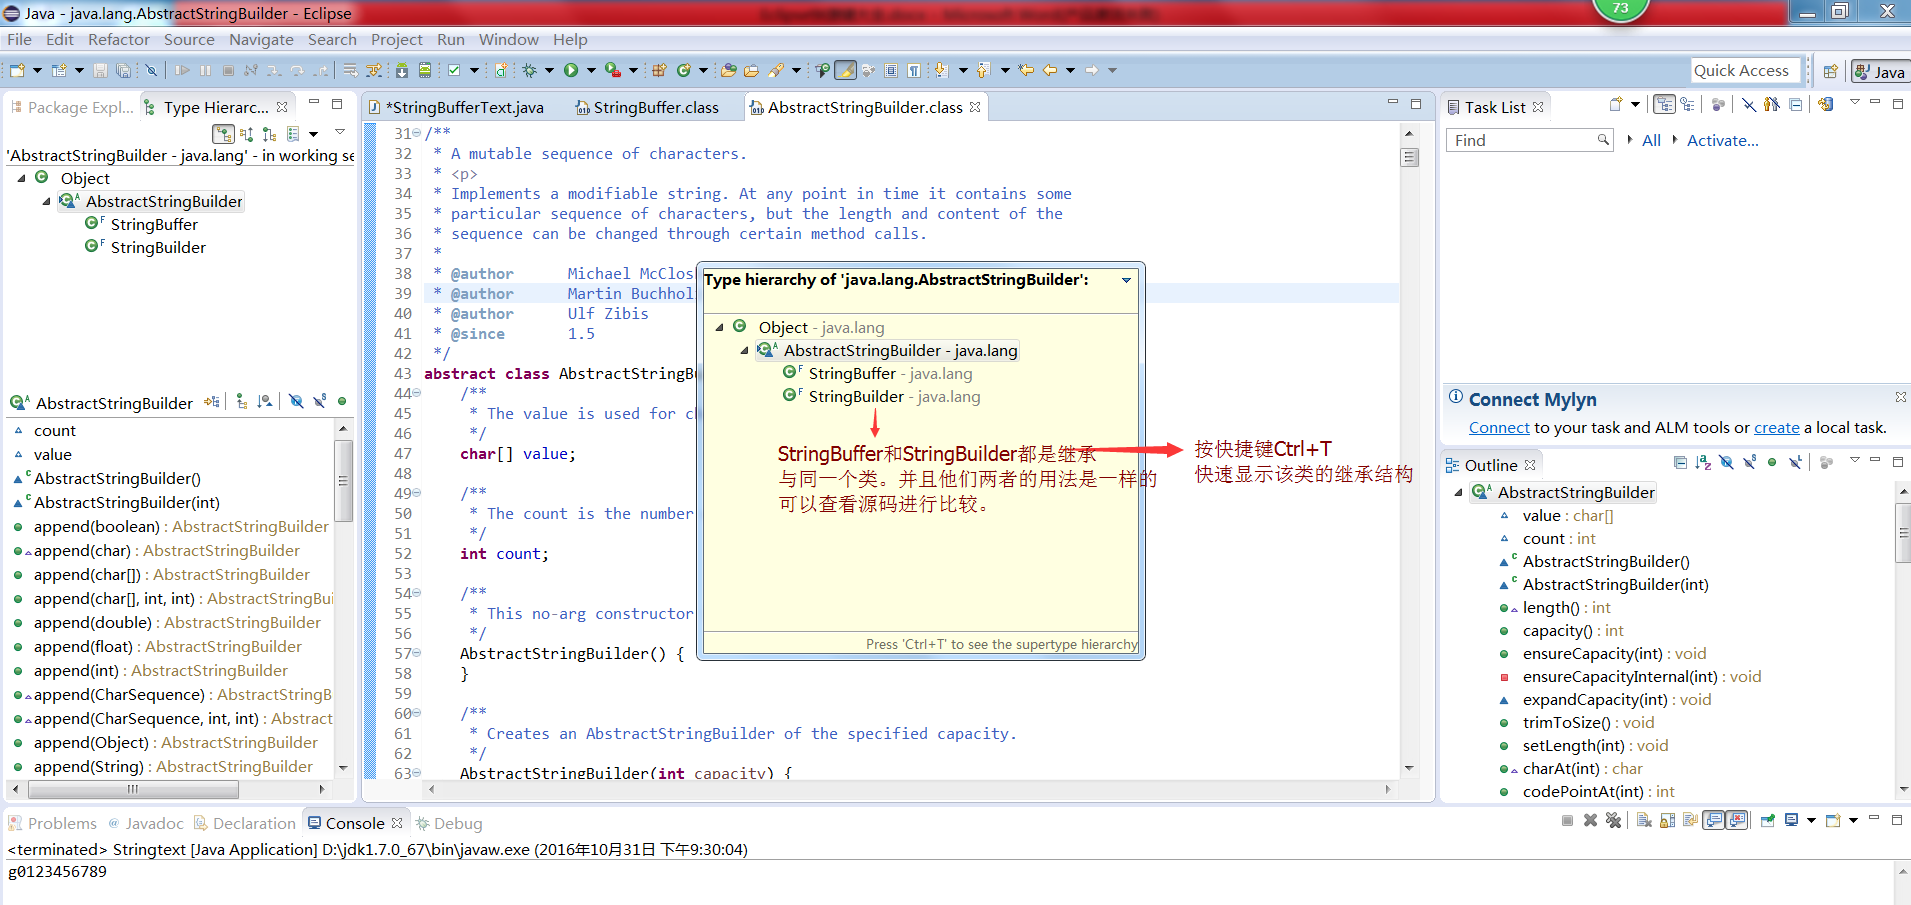This screenshot has width=1911, height=905.
Task: Toggle Lock View and Show Members in Hierarchy
Action: pos(212,402)
